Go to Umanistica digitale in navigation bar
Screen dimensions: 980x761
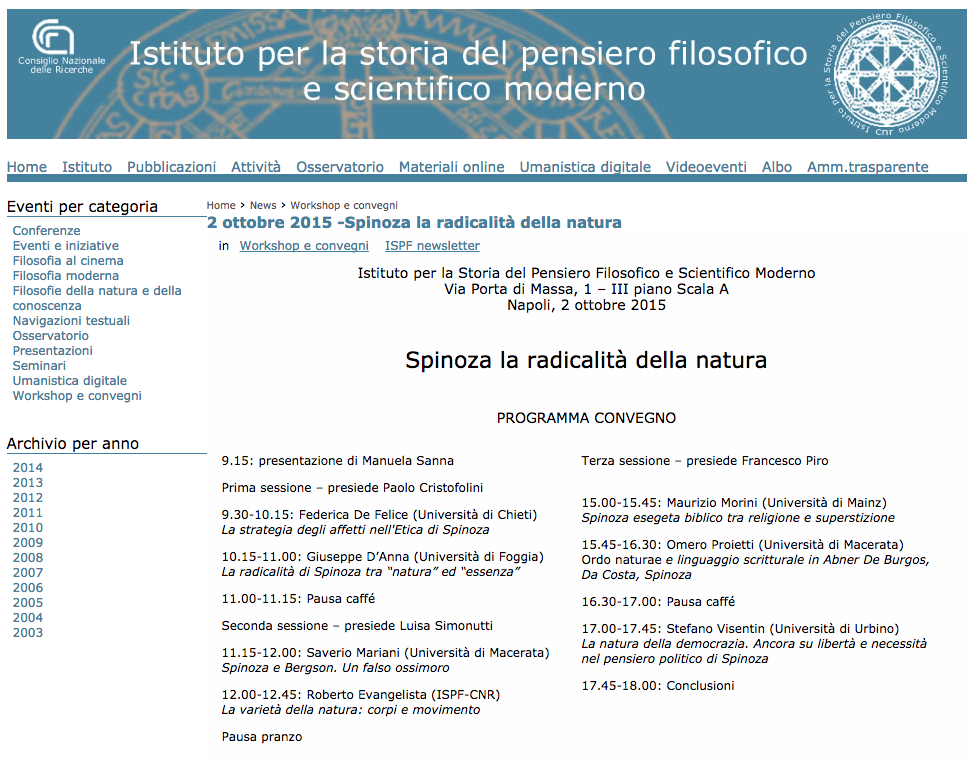click(585, 167)
